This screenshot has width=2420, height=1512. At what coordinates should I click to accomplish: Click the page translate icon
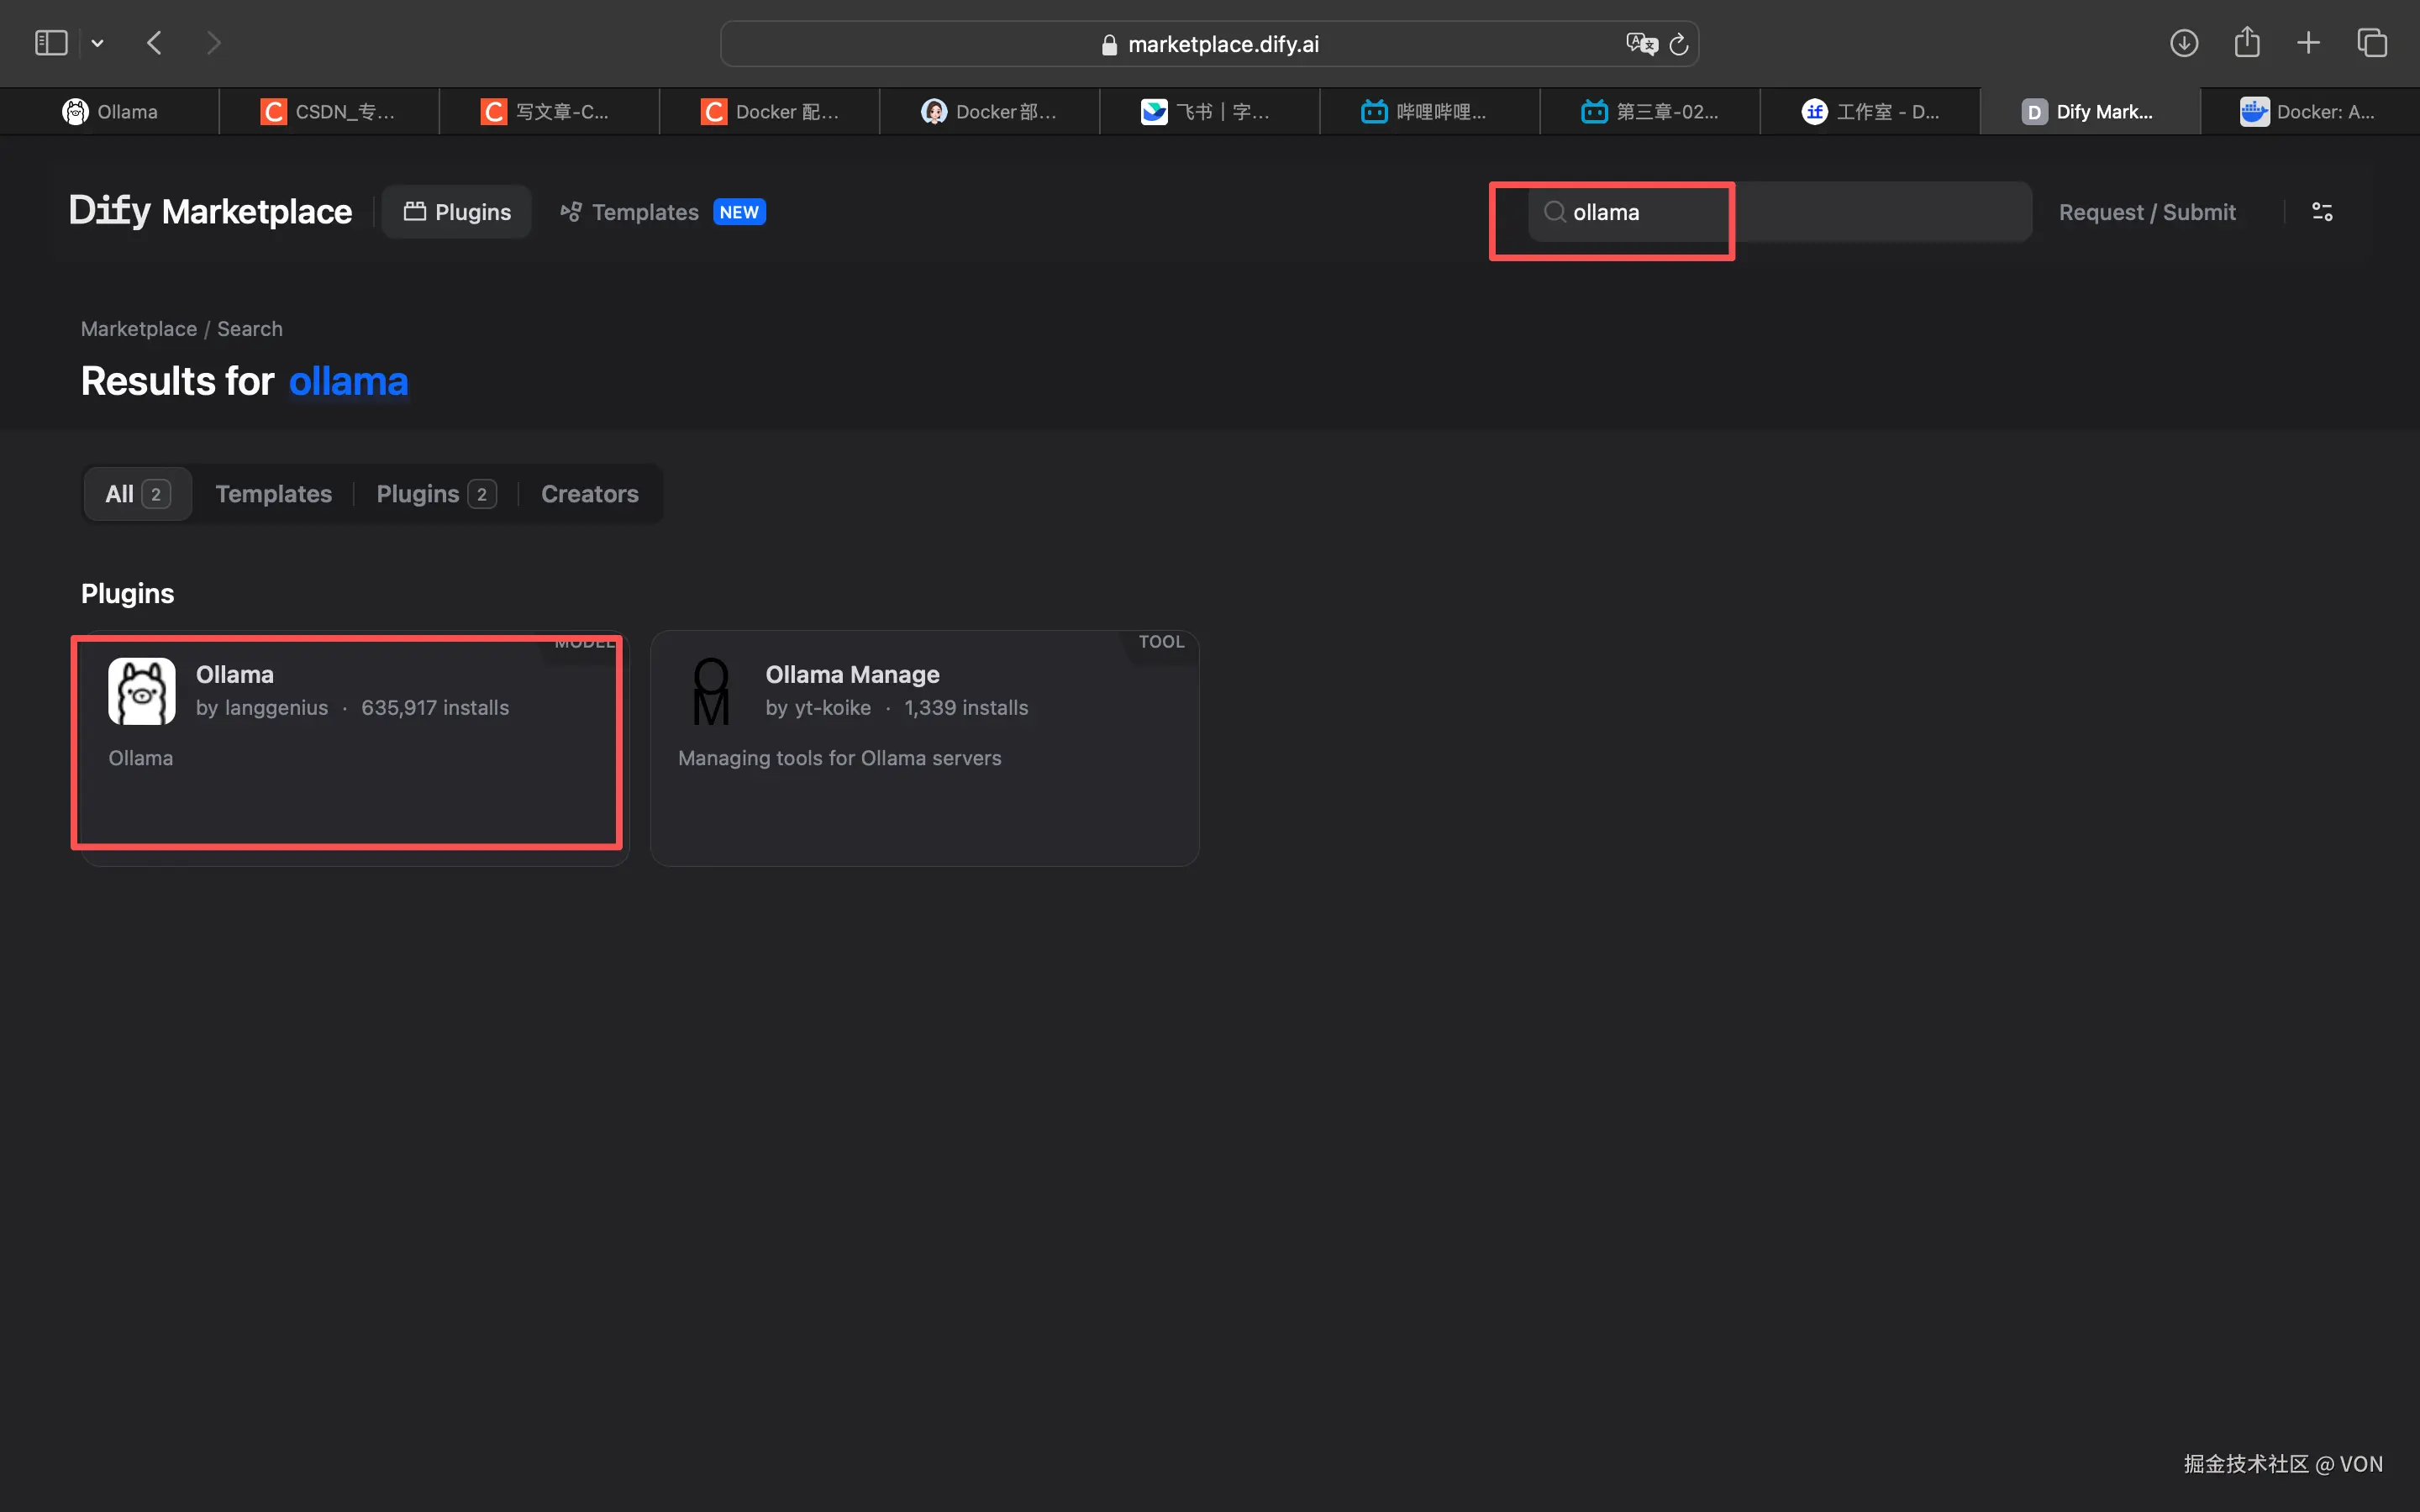1640,44
